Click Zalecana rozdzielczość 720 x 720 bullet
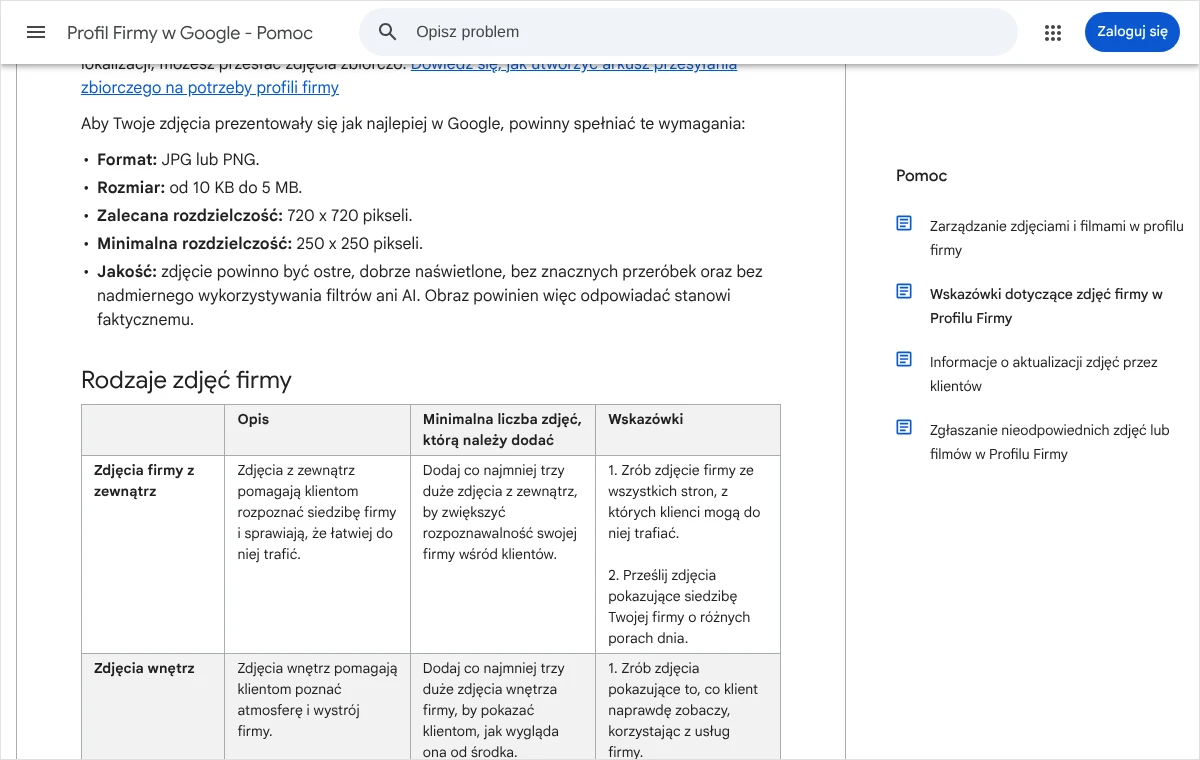 tap(255, 216)
